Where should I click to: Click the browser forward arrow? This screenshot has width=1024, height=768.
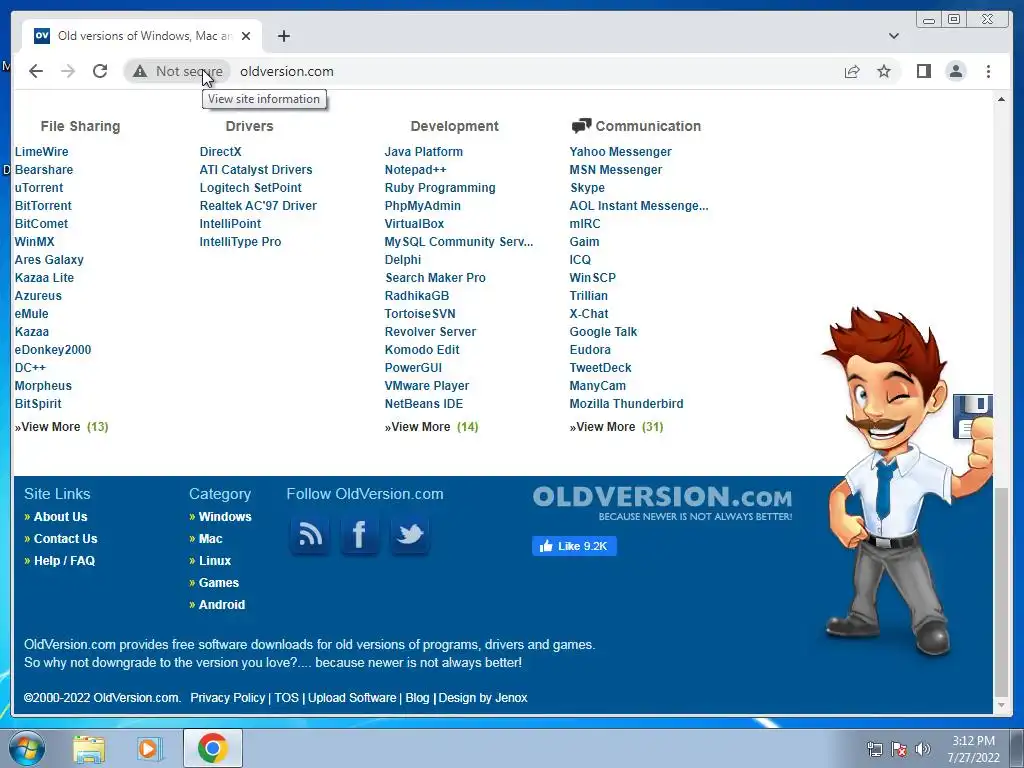[68, 71]
